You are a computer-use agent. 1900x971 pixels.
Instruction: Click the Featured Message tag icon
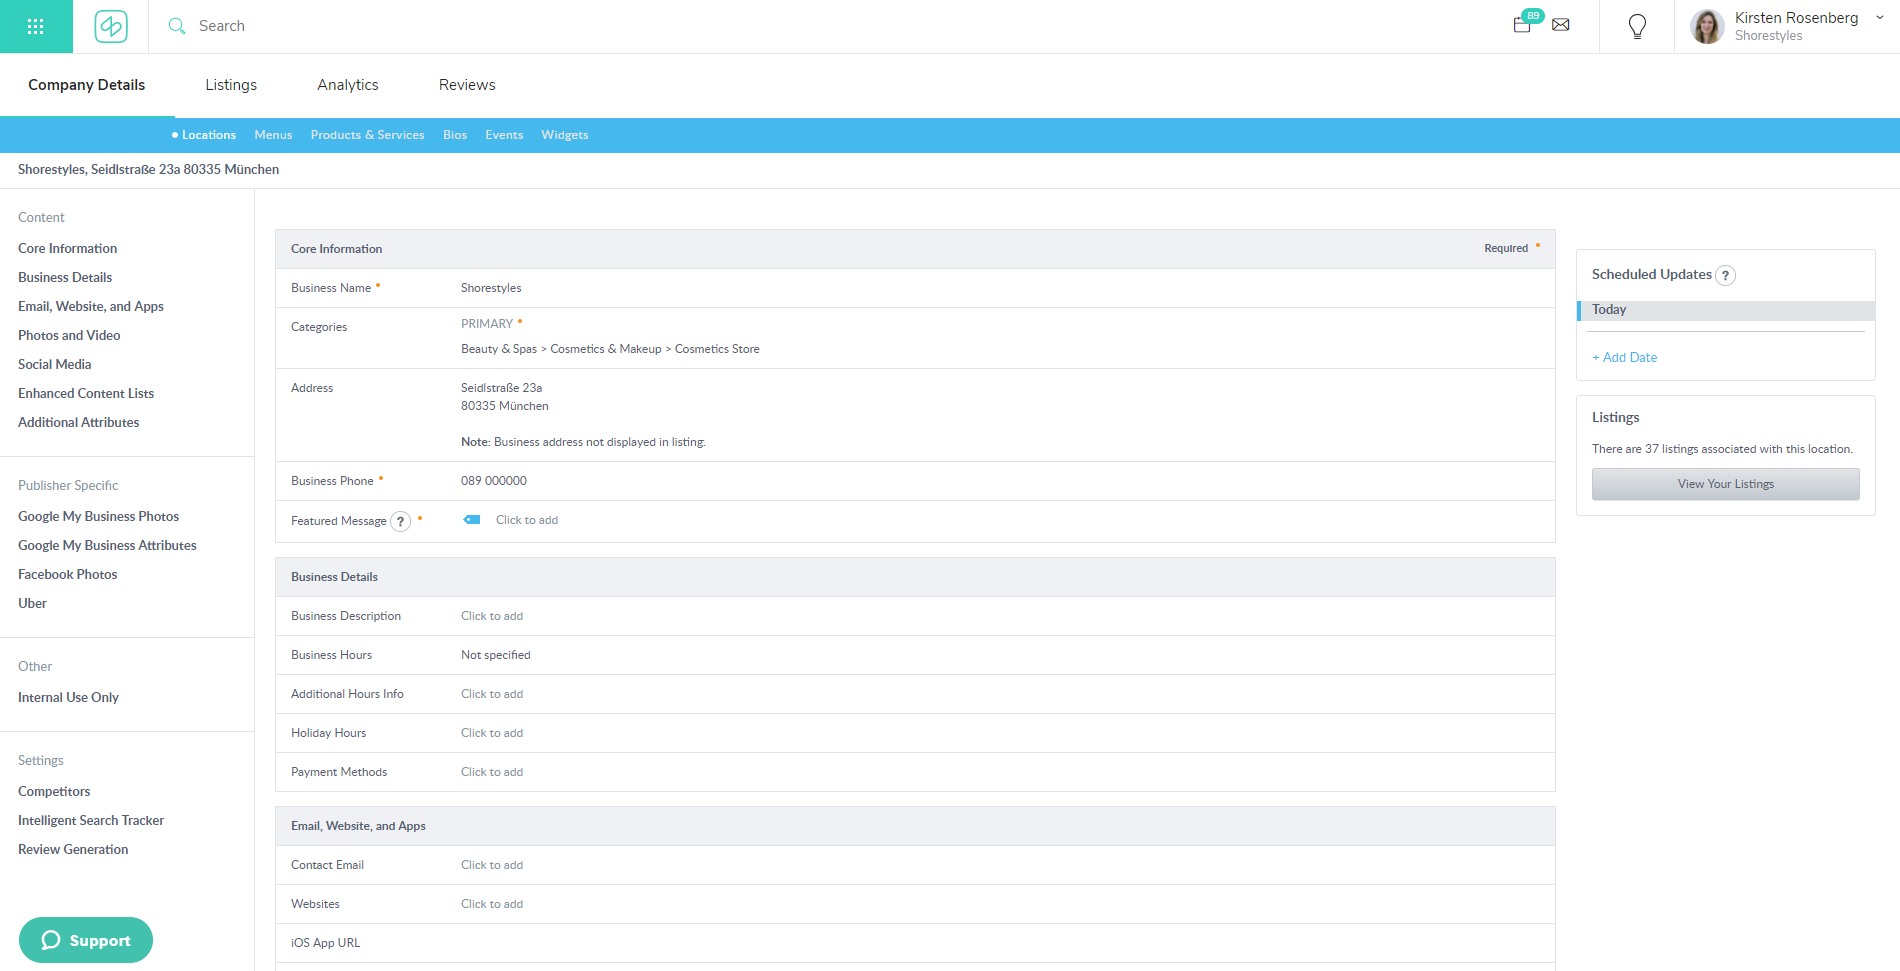[472, 520]
